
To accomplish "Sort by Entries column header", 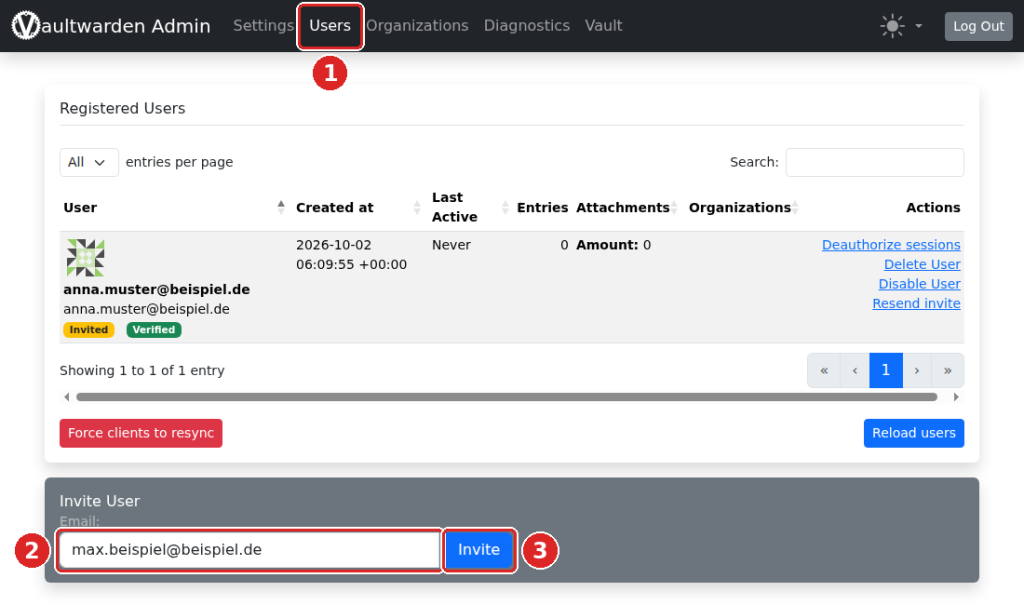I will (x=542, y=207).
